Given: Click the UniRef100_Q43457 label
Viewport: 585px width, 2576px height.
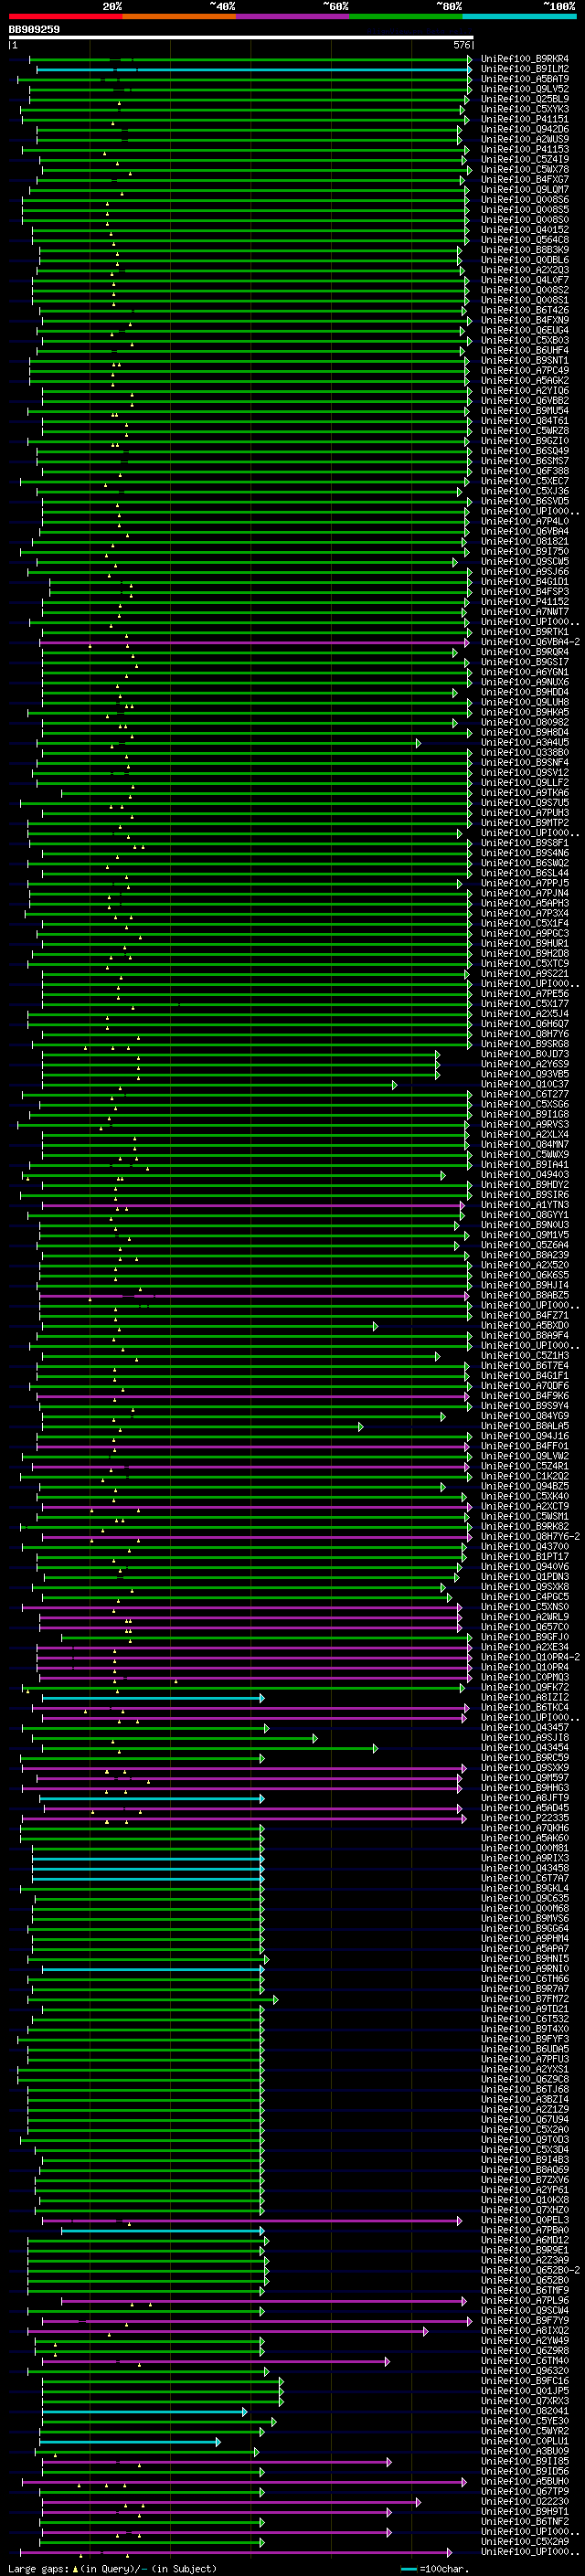Looking at the screenshot, I should [525, 1727].
